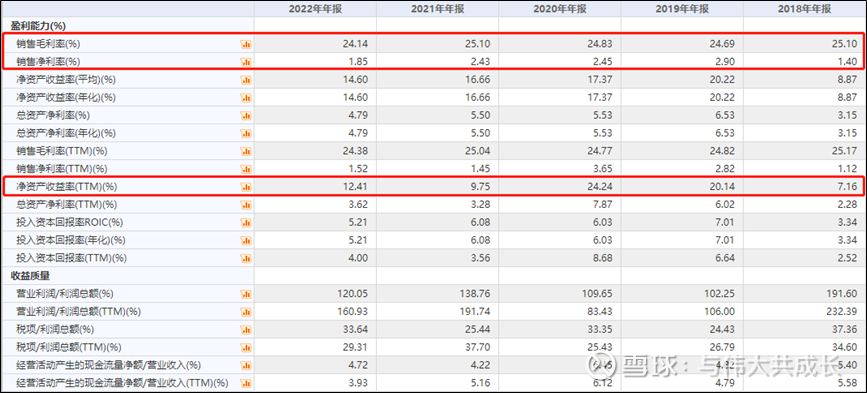Show chart for 总资产净利率(%) row
The height and width of the screenshot is (393, 867).
(246, 116)
